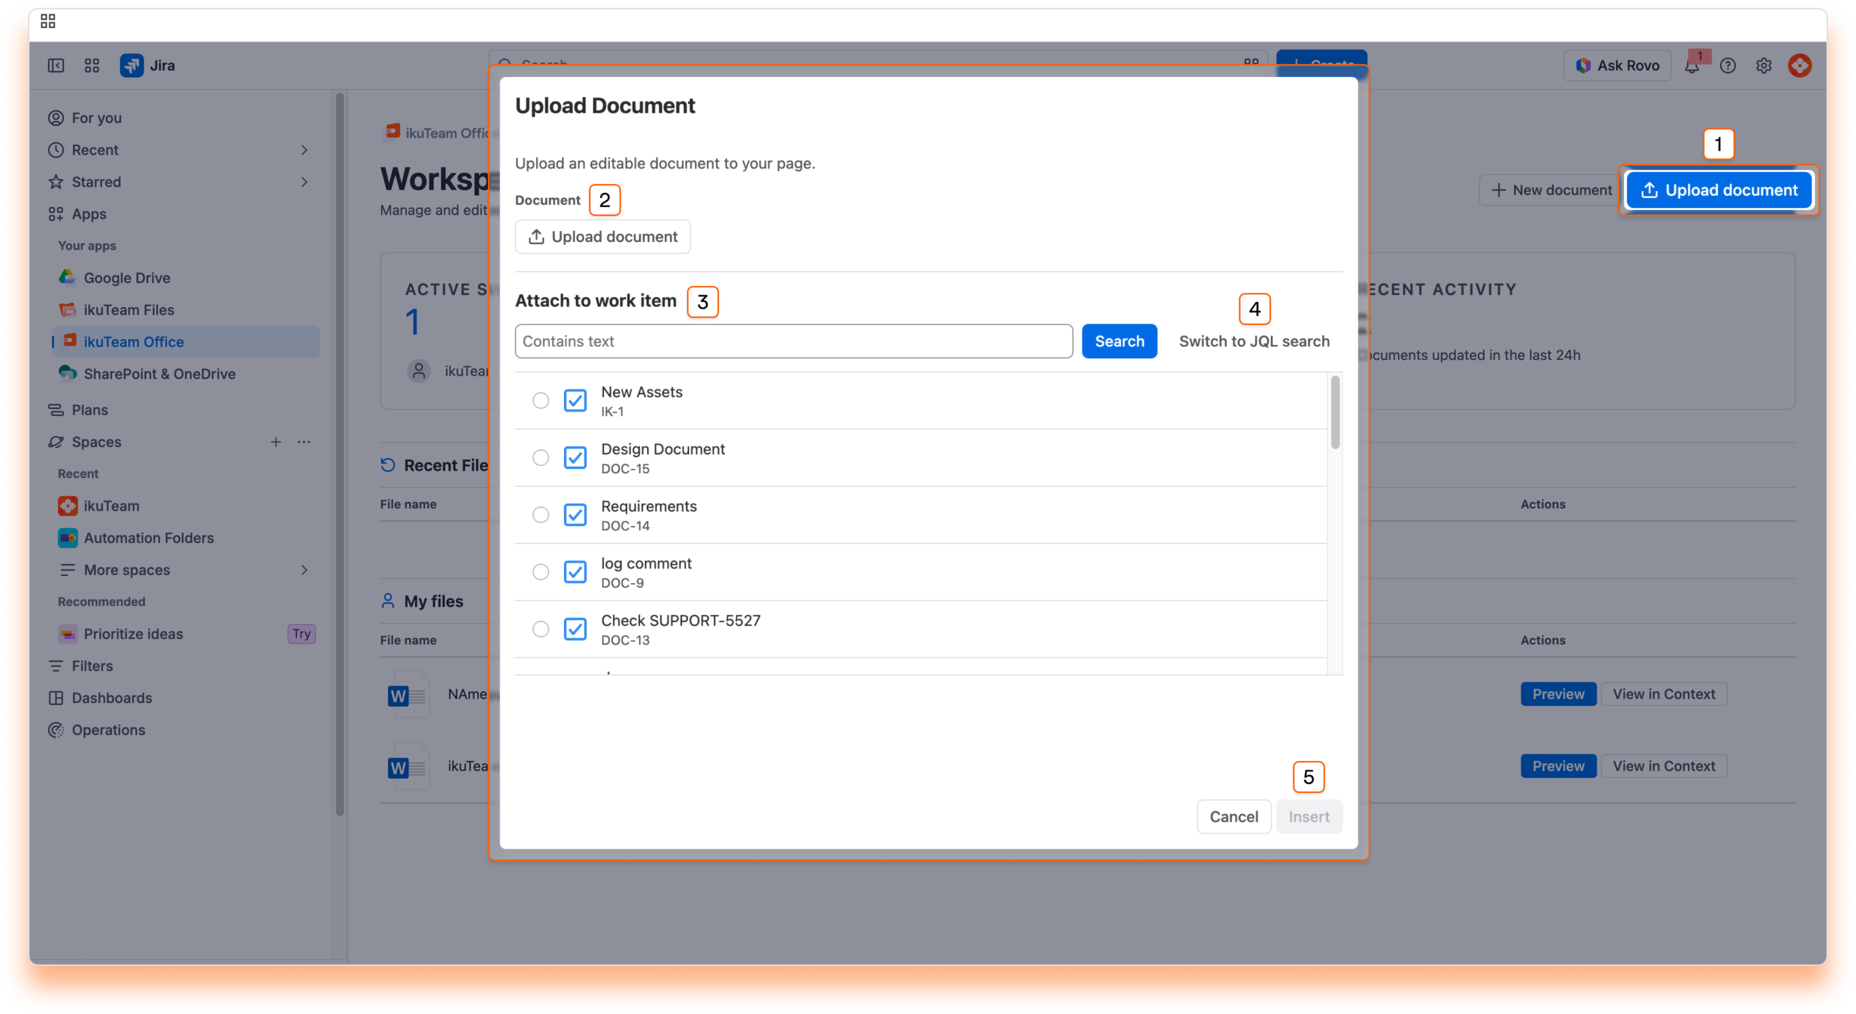Open the app switcher grid icon

point(92,65)
